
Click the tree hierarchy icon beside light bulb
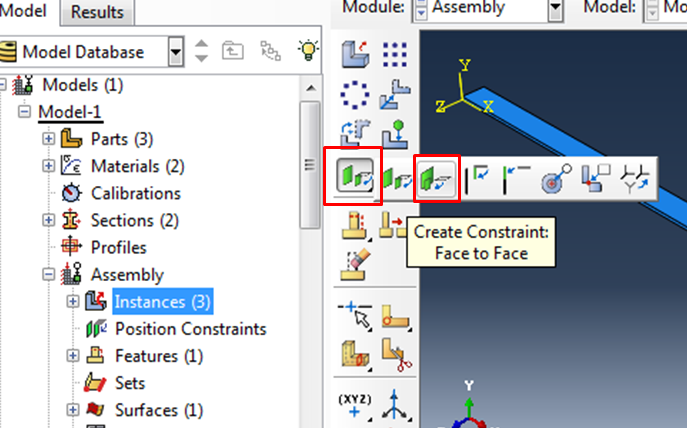270,51
